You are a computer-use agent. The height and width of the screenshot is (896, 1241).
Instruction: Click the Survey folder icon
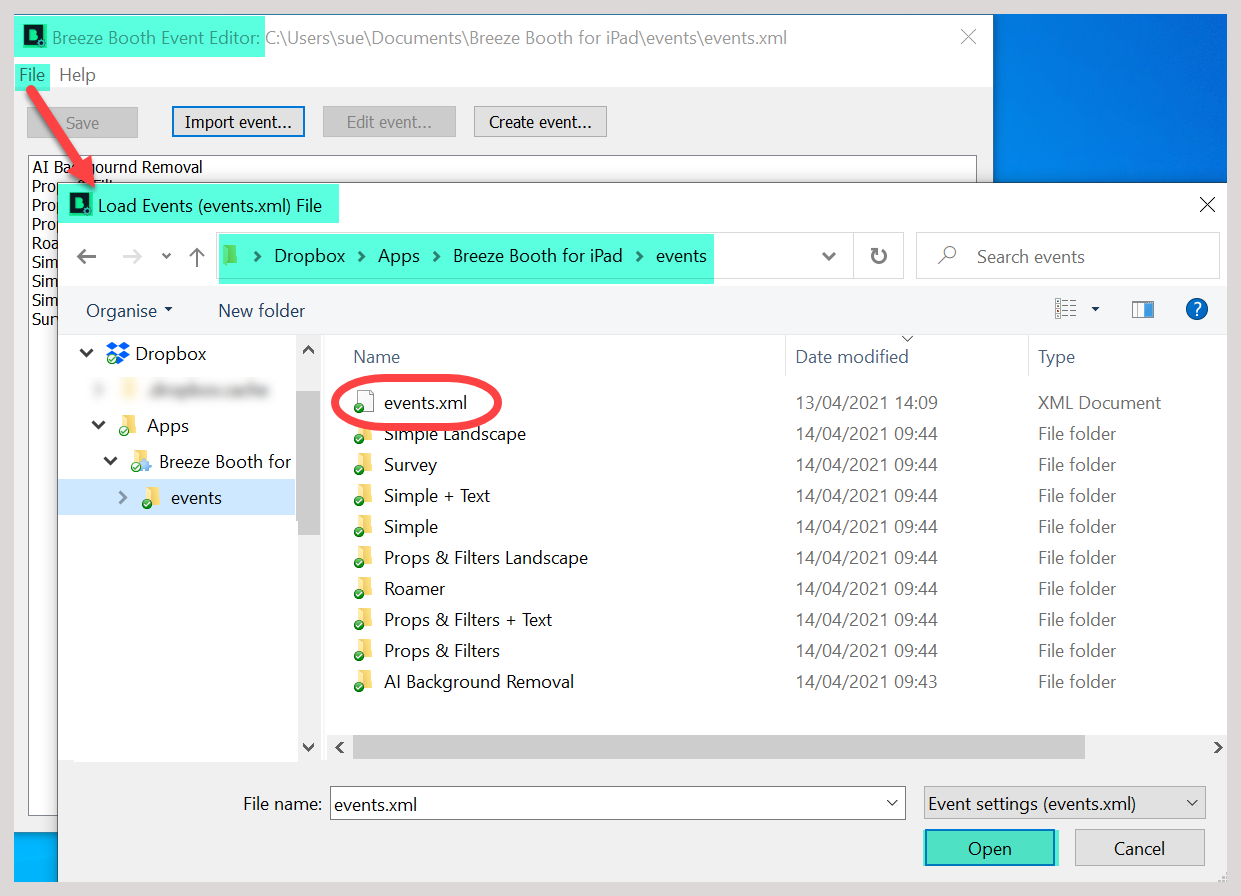(x=362, y=465)
